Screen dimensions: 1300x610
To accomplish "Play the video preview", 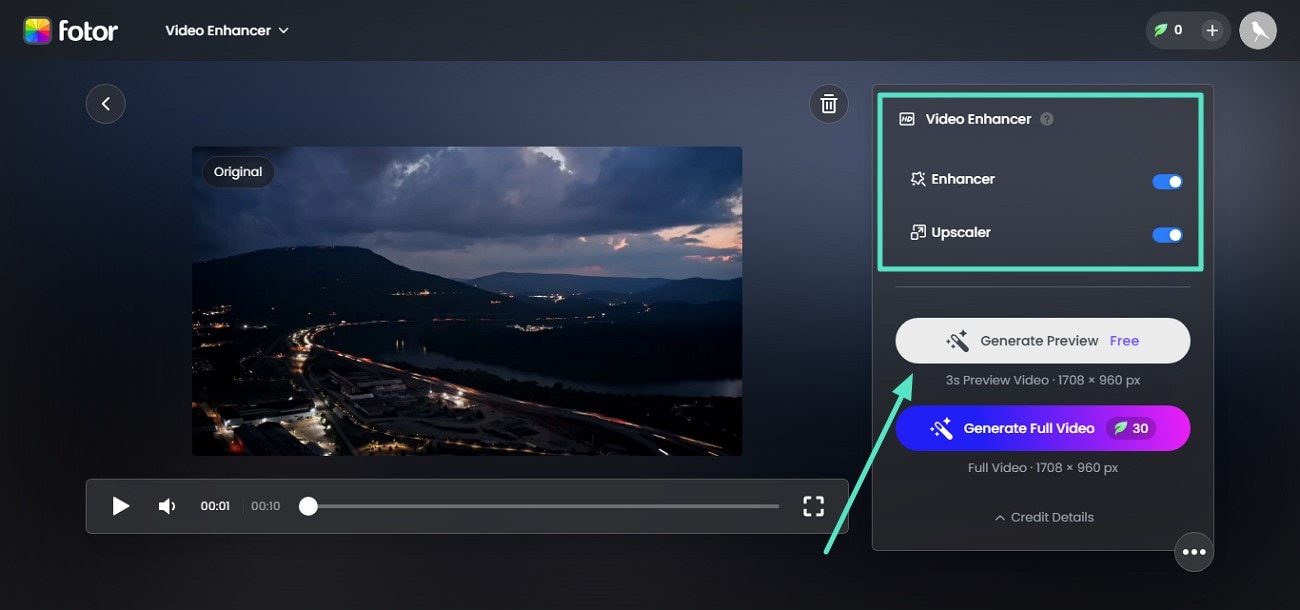I will 120,506.
